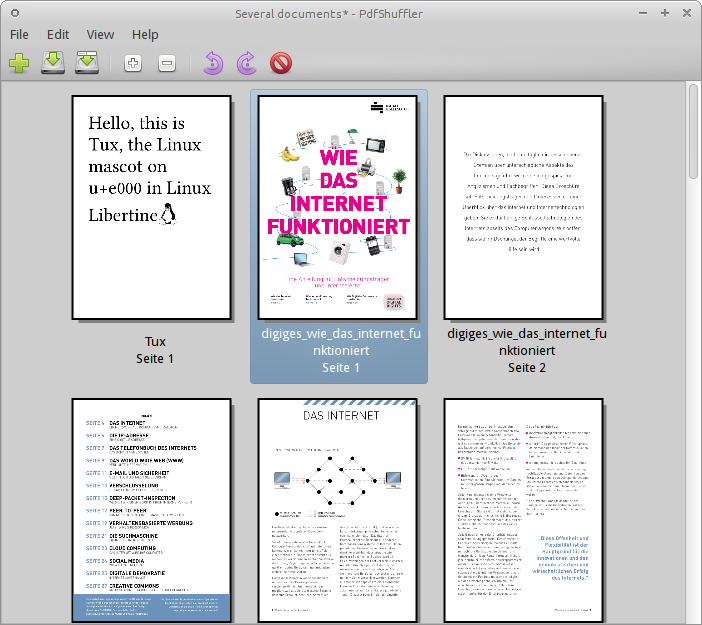Select the 'Das Internet' network diagram page
This screenshot has height=625, width=702.
point(338,510)
